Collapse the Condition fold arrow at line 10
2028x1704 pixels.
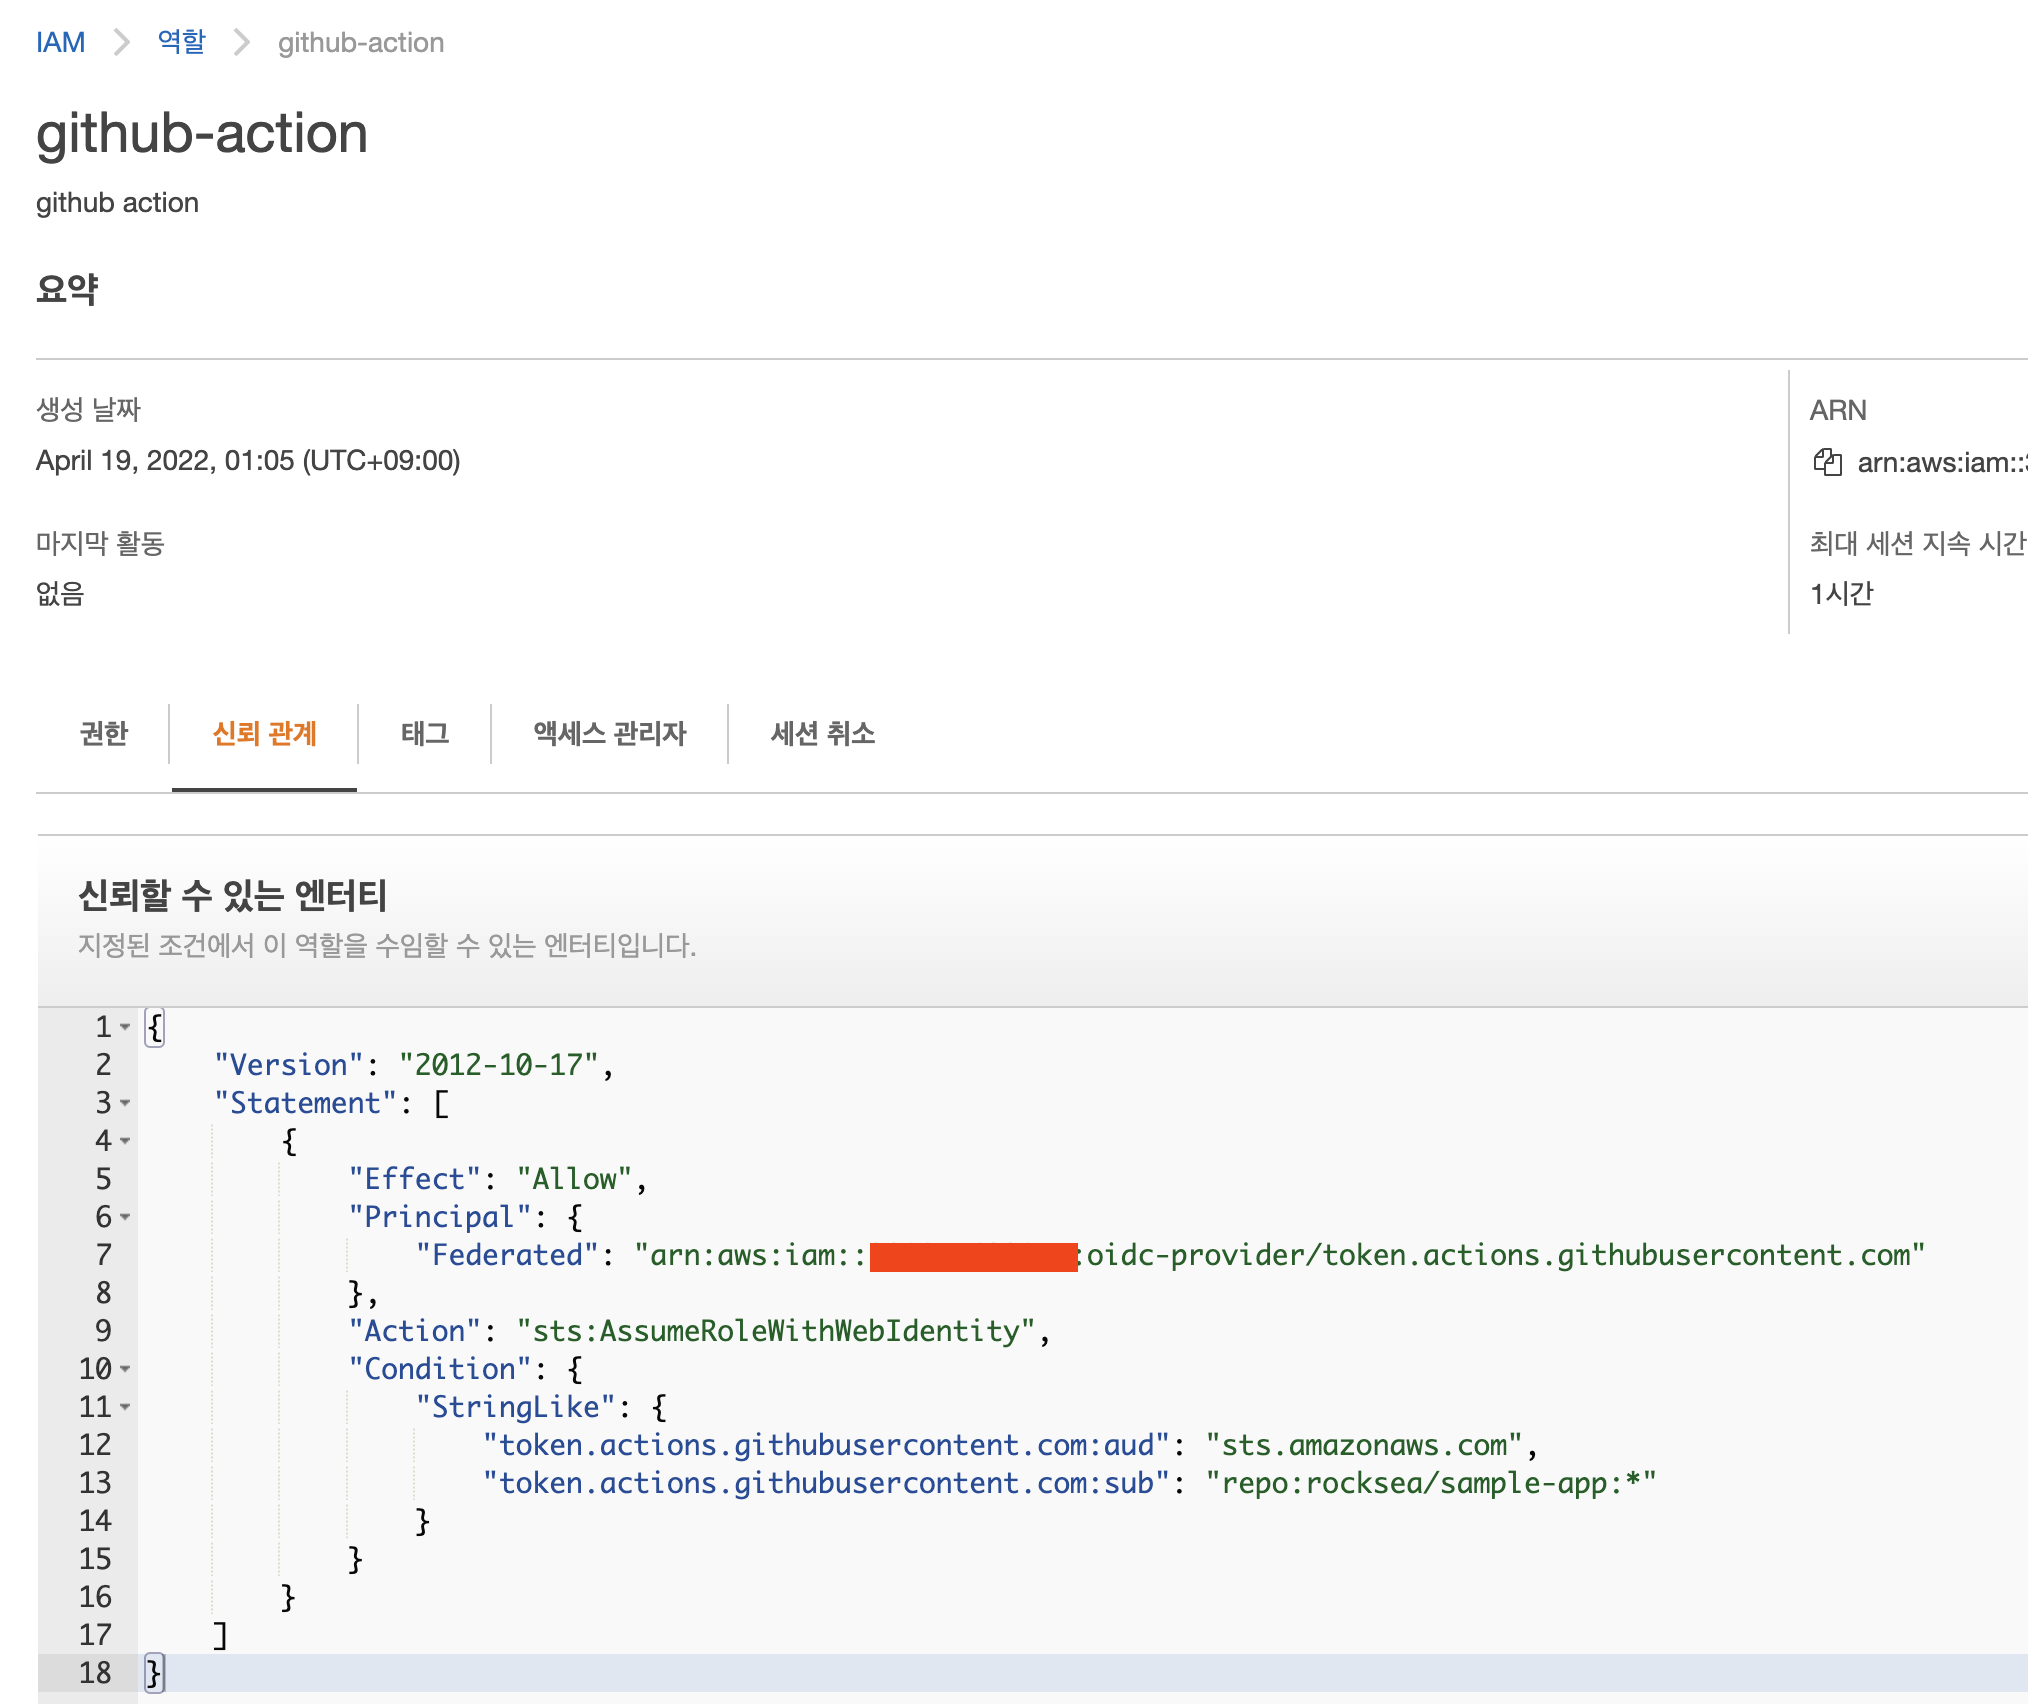(125, 1369)
